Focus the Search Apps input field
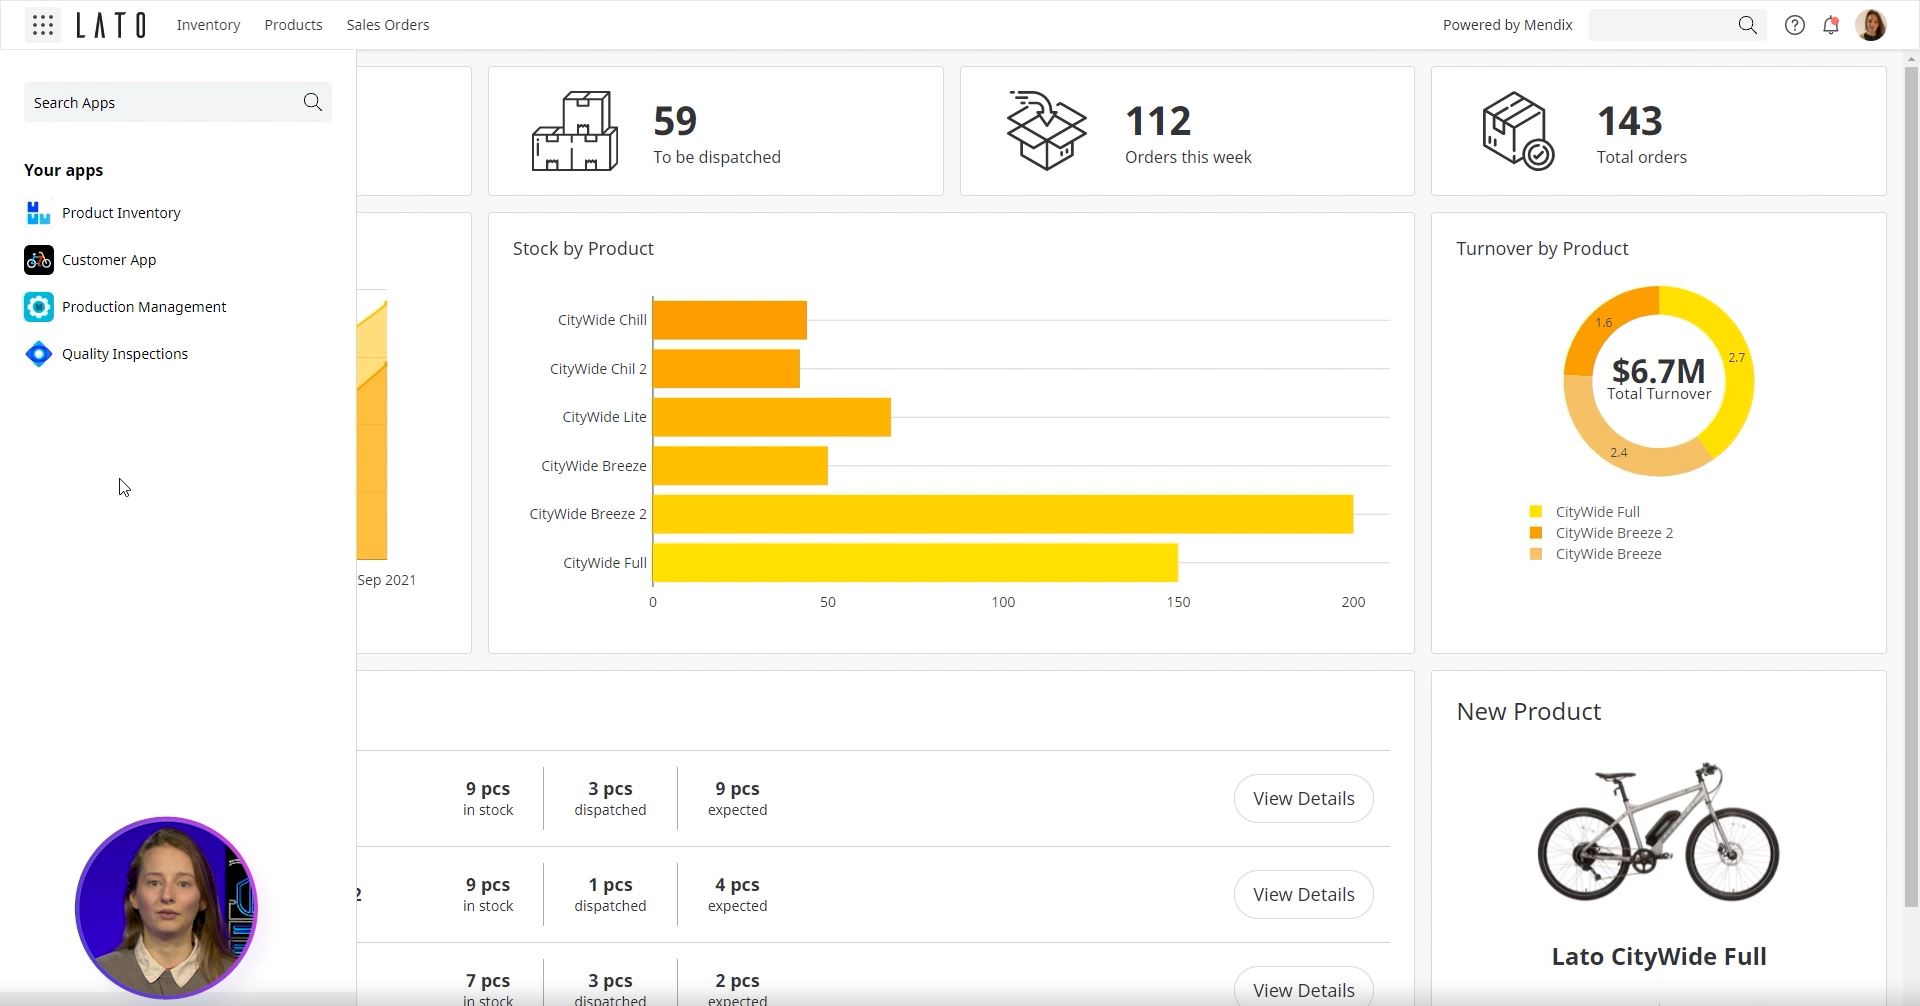The height and width of the screenshot is (1006, 1920). pos(160,102)
